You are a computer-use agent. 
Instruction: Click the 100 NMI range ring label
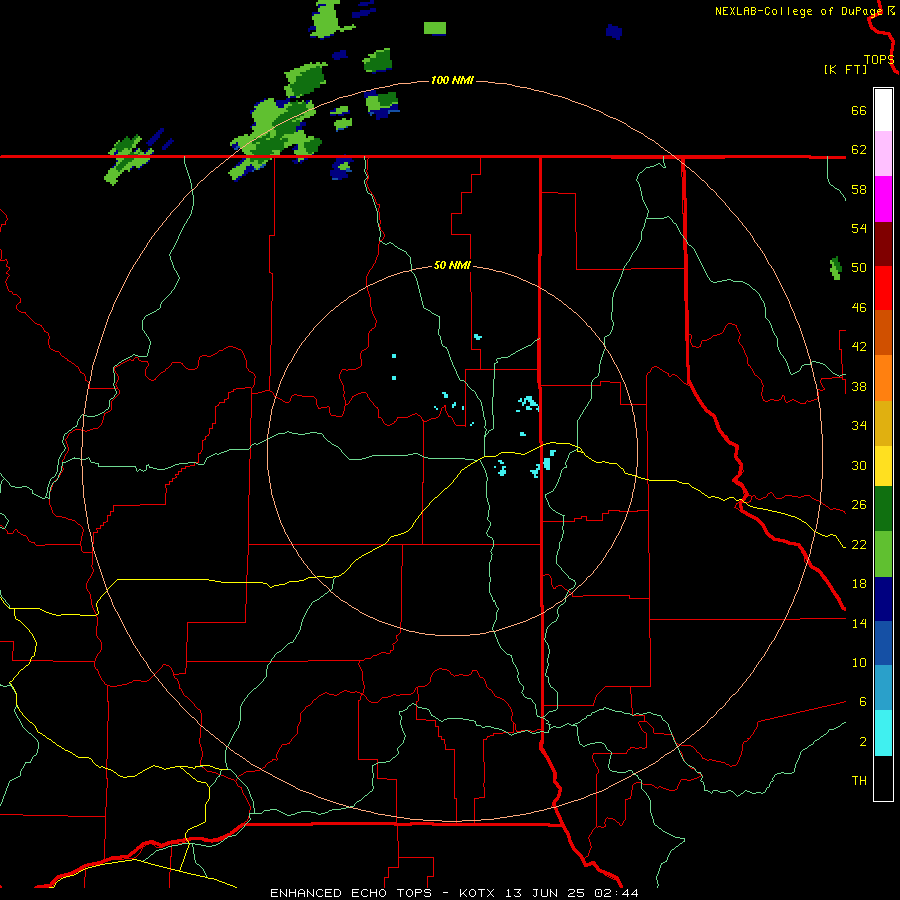coord(452,80)
